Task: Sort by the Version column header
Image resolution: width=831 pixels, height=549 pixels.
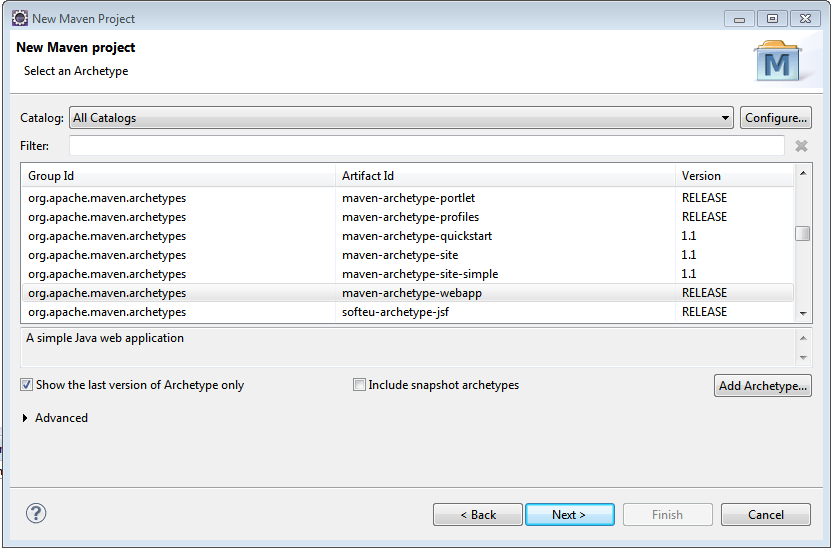Action: 735,176
